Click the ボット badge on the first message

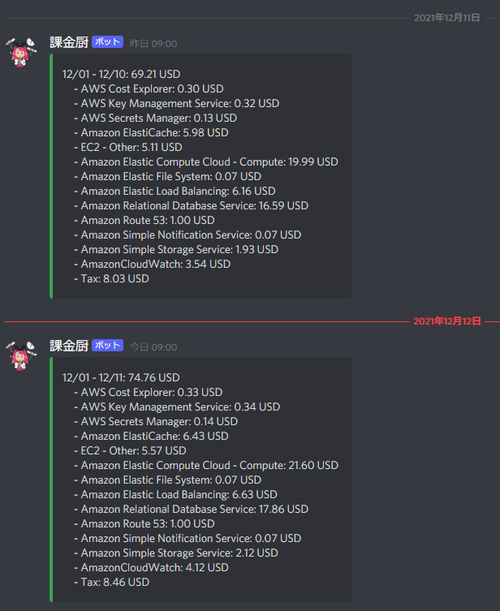[108, 42]
